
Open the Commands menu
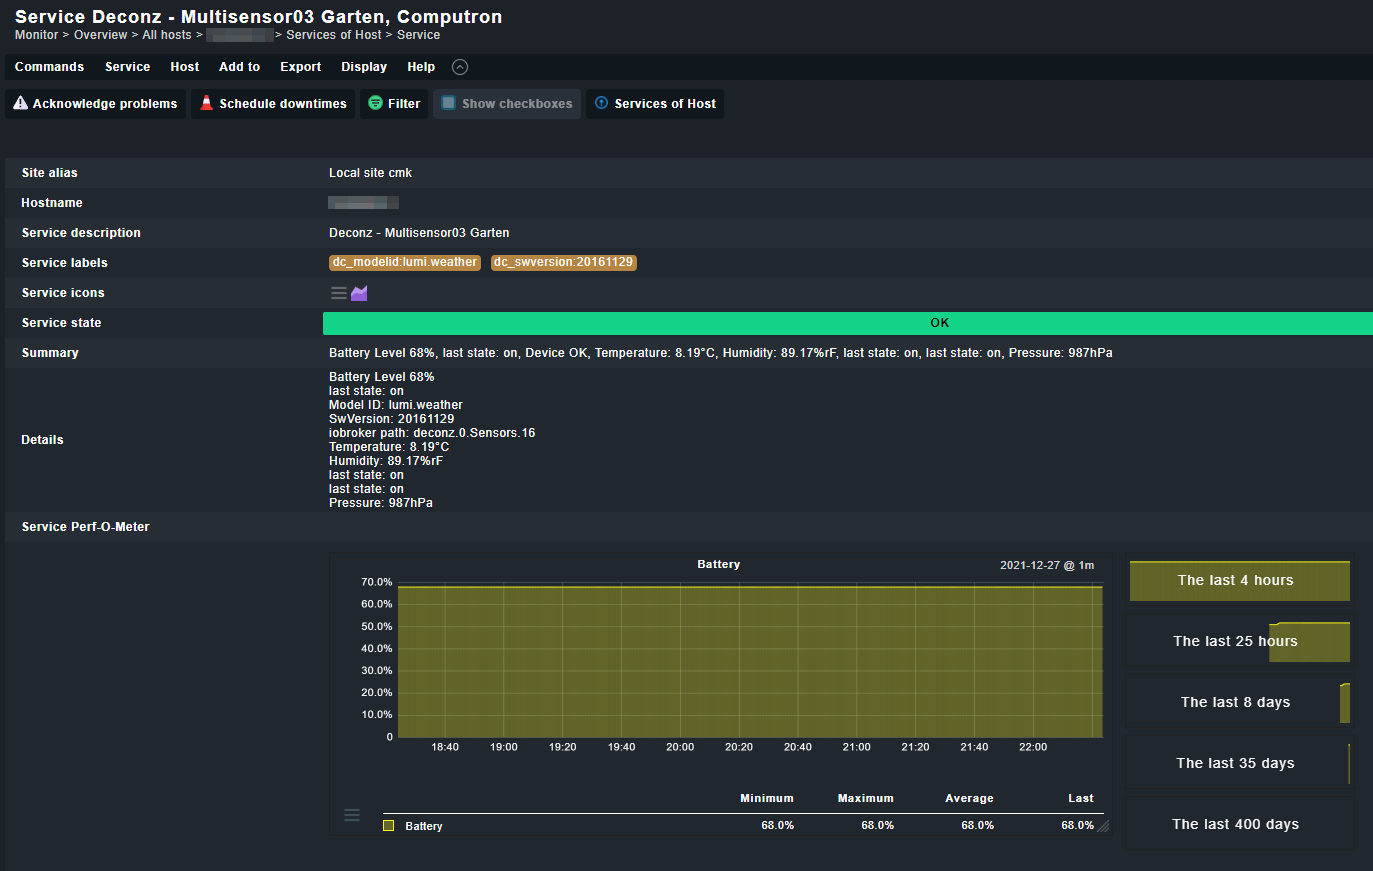coord(49,67)
